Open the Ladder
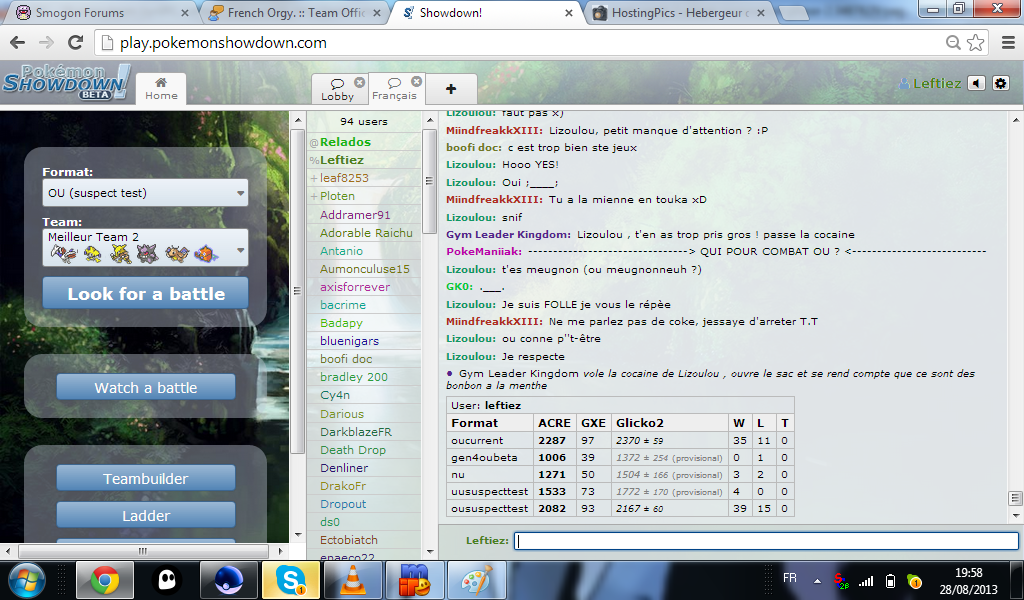This screenshot has height=600, width=1024. 146,515
